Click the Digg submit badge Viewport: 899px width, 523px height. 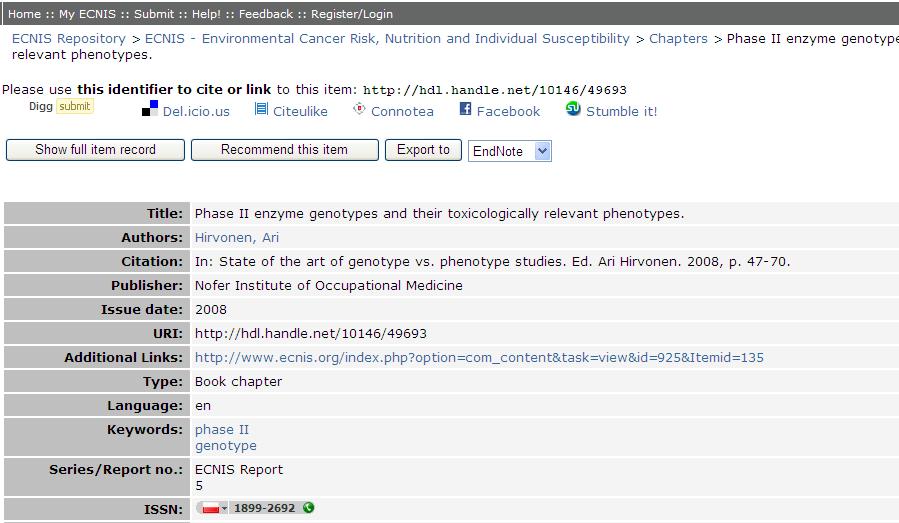pyautogui.click(x=75, y=106)
